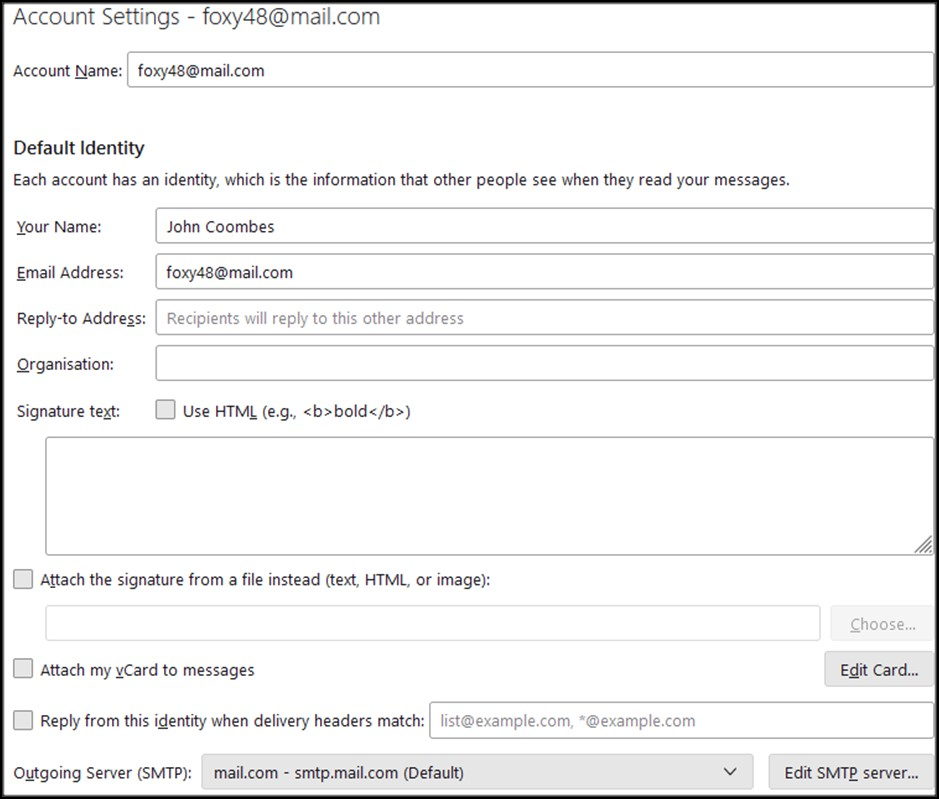Tick Attach the signature from a file

(24, 580)
